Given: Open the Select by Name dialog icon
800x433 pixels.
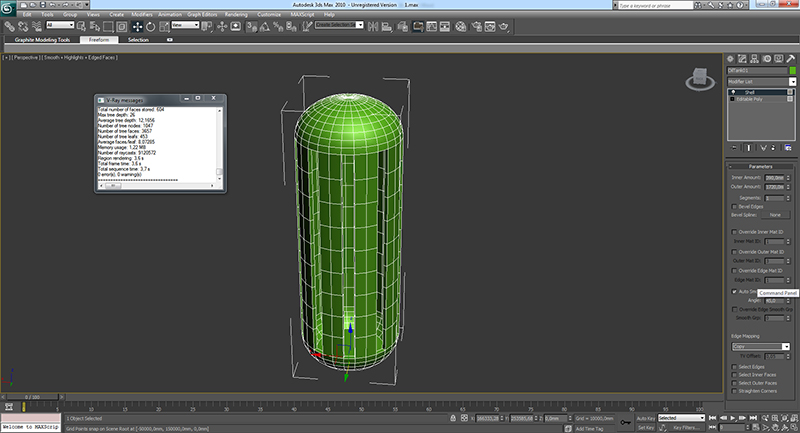Looking at the screenshot, I should (x=95, y=26).
